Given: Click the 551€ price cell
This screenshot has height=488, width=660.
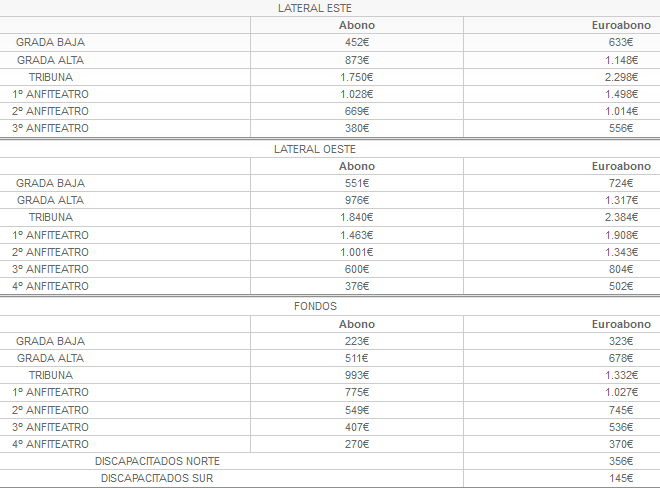Looking at the screenshot, I should [x=357, y=183].
